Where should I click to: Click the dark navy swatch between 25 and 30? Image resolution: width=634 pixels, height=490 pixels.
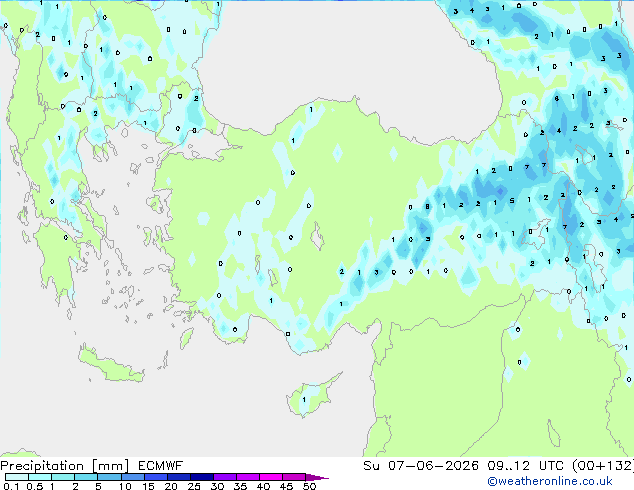pos(201,477)
